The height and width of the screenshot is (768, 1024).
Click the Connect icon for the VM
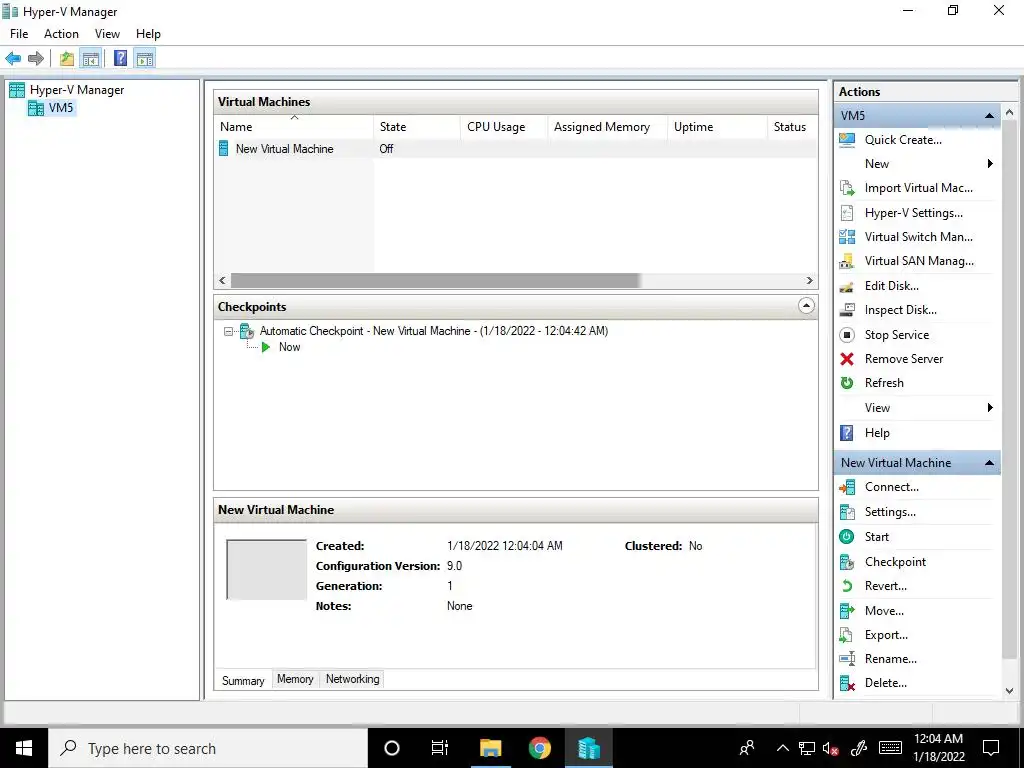click(x=847, y=487)
